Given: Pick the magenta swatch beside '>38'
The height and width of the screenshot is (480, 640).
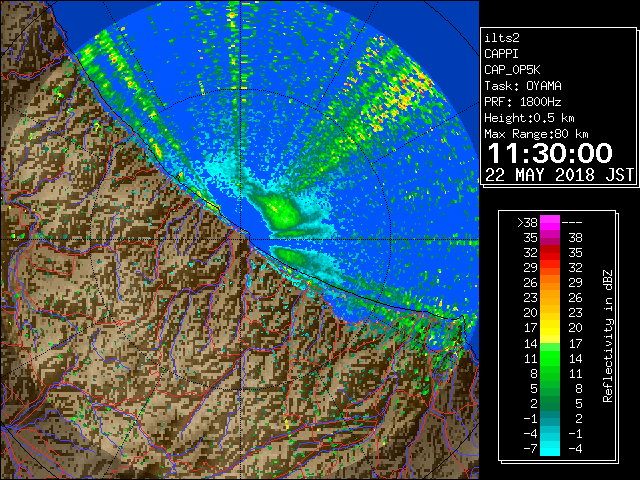Looking at the screenshot, I should click(x=550, y=223).
